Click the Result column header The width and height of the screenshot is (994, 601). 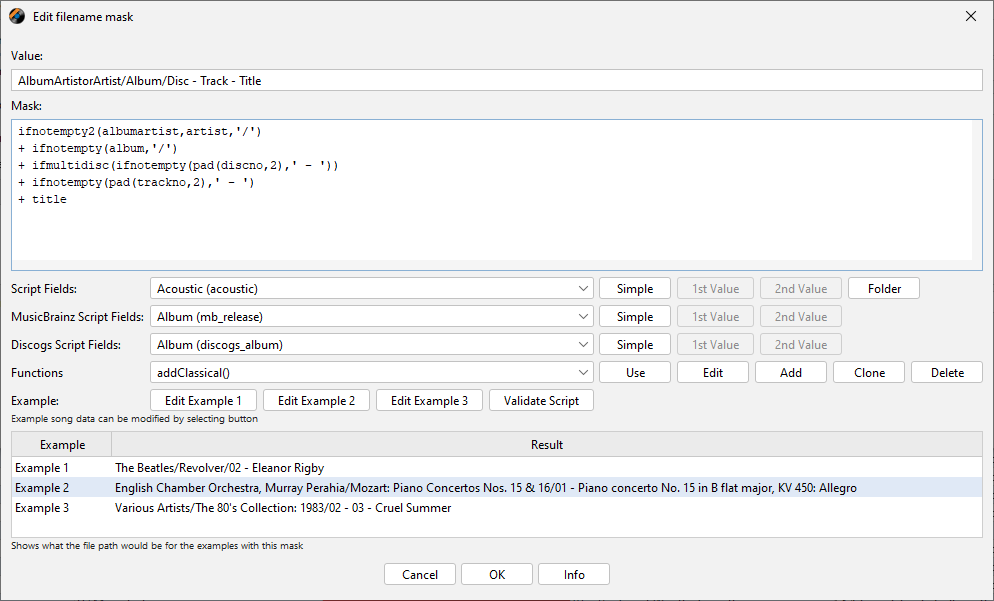[x=546, y=445]
